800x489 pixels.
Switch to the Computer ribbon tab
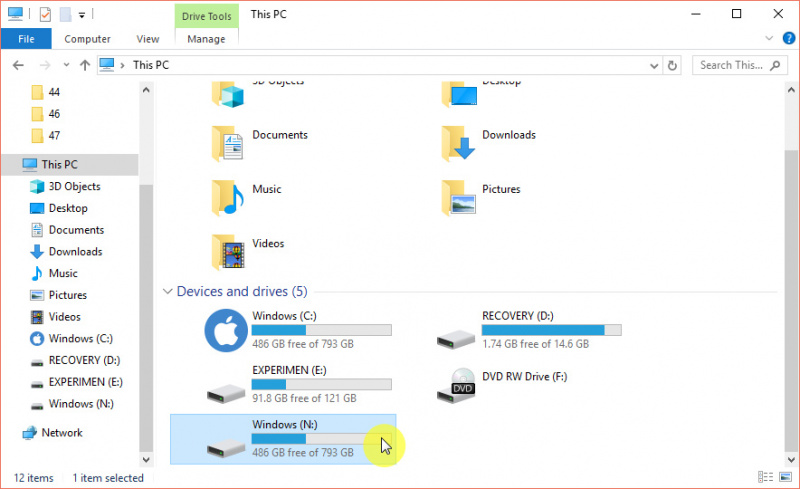coord(87,39)
